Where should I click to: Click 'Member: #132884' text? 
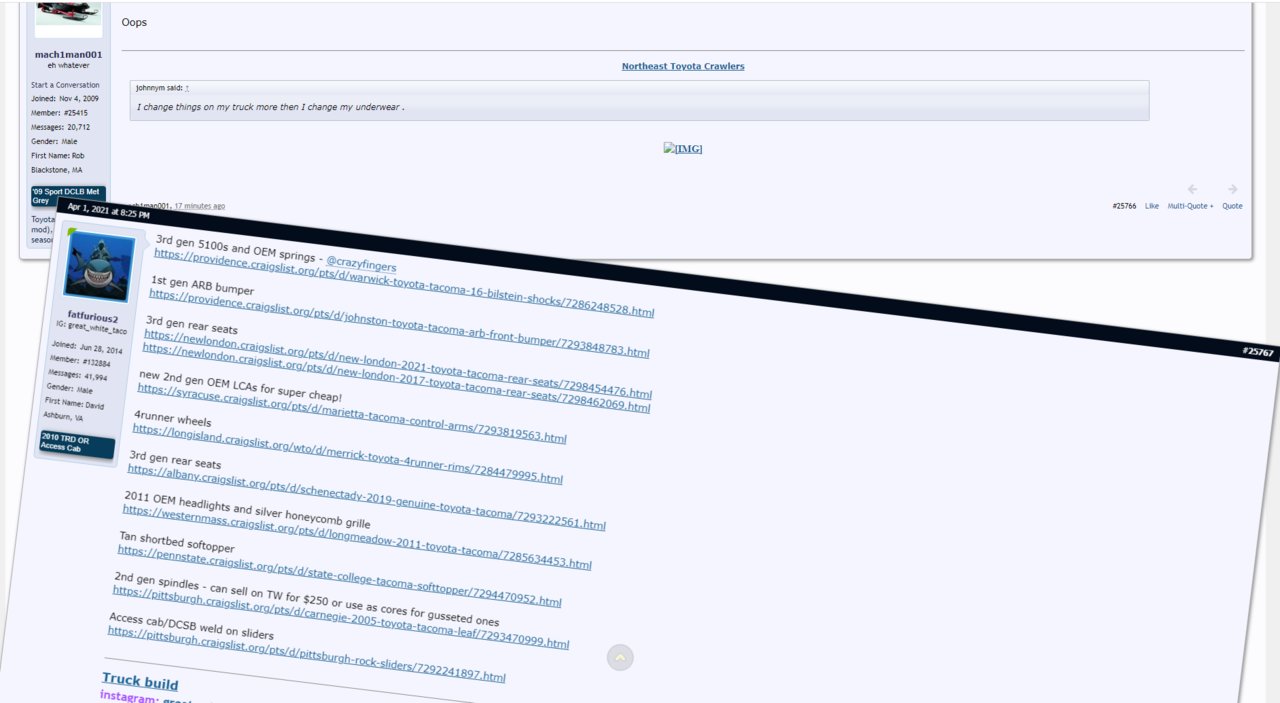click(x=81, y=360)
